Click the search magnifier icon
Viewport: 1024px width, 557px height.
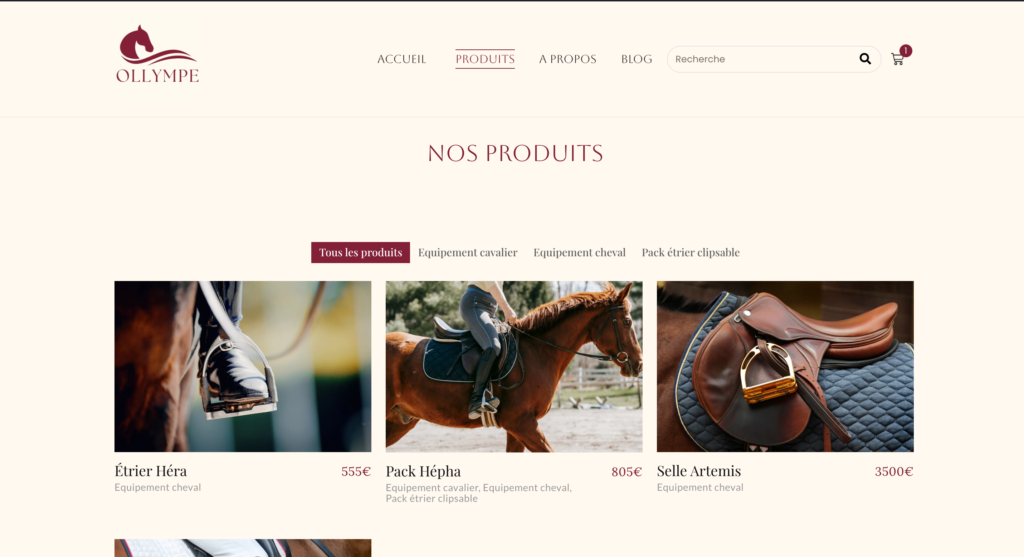865,59
